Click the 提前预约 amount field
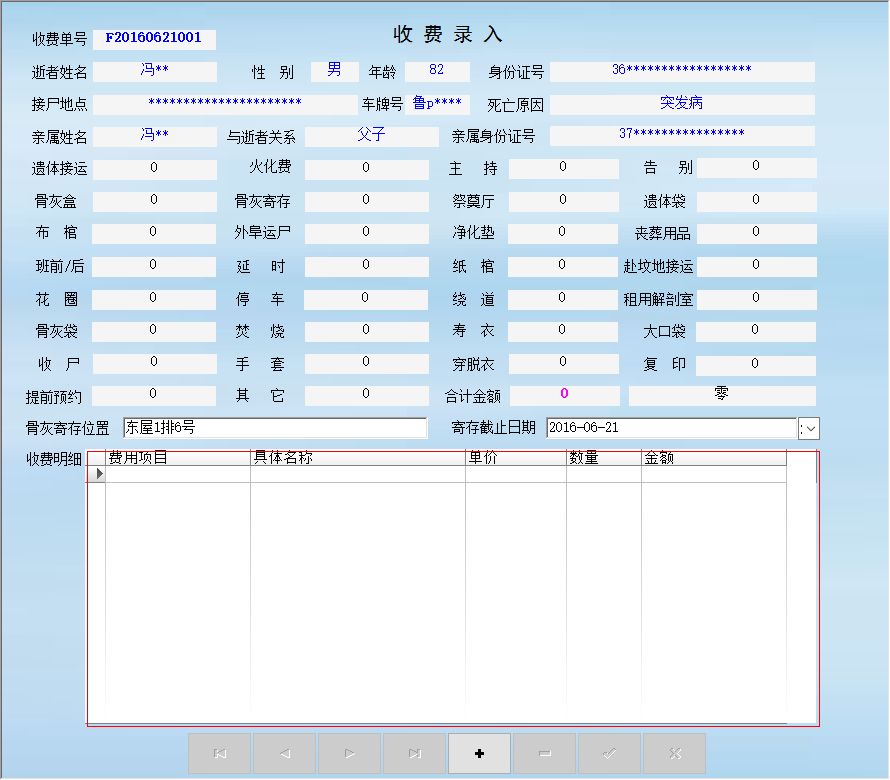The image size is (890, 780). pyautogui.click(x=154, y=396)
